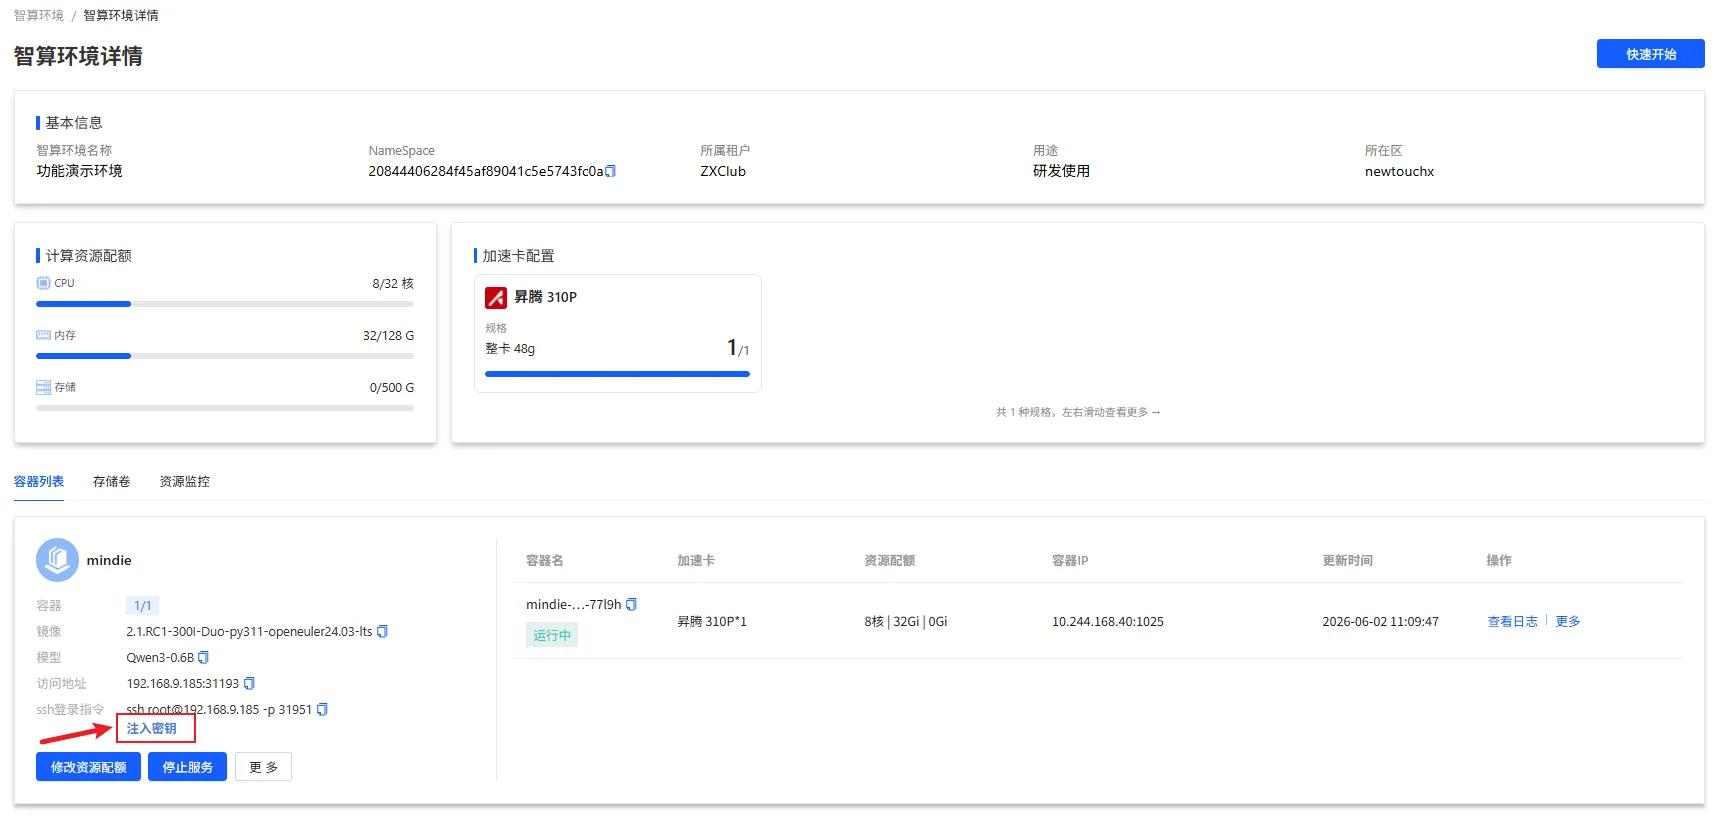Click the region value newtouchx

tap(1399, 171)
